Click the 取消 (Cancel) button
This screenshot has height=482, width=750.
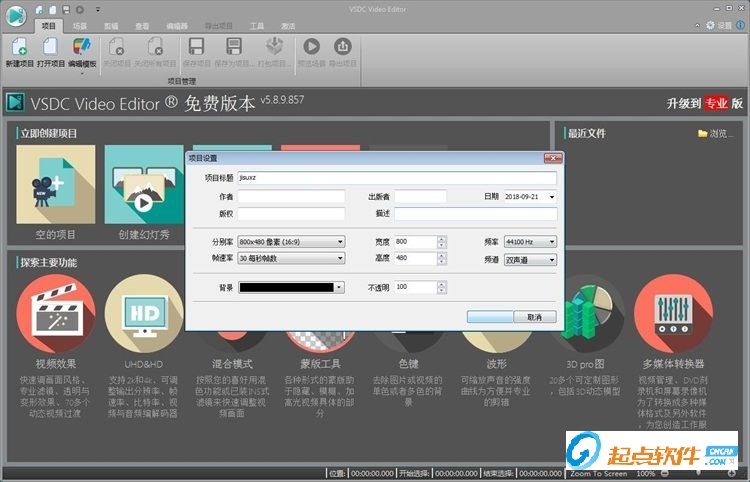[535, 317]
